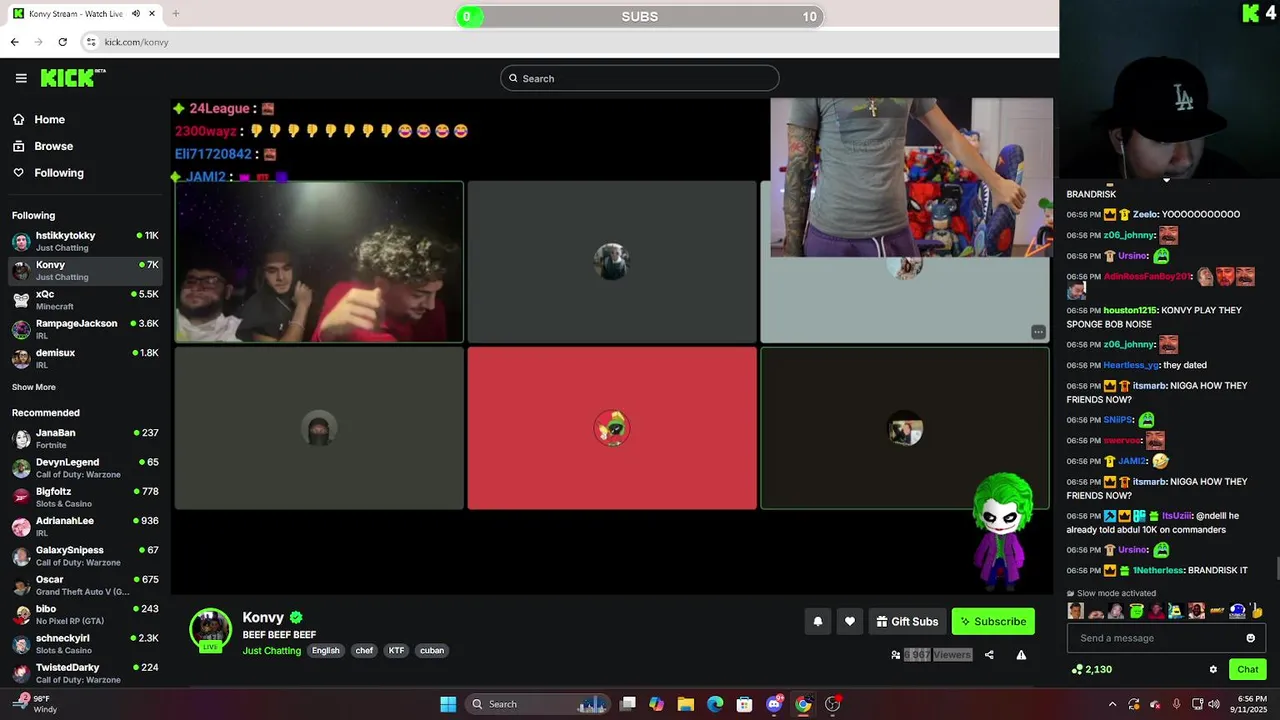This screenshot has height=720, width=1280.
Task: Open RampageJackson IRL channel
Action: [85, 329]
